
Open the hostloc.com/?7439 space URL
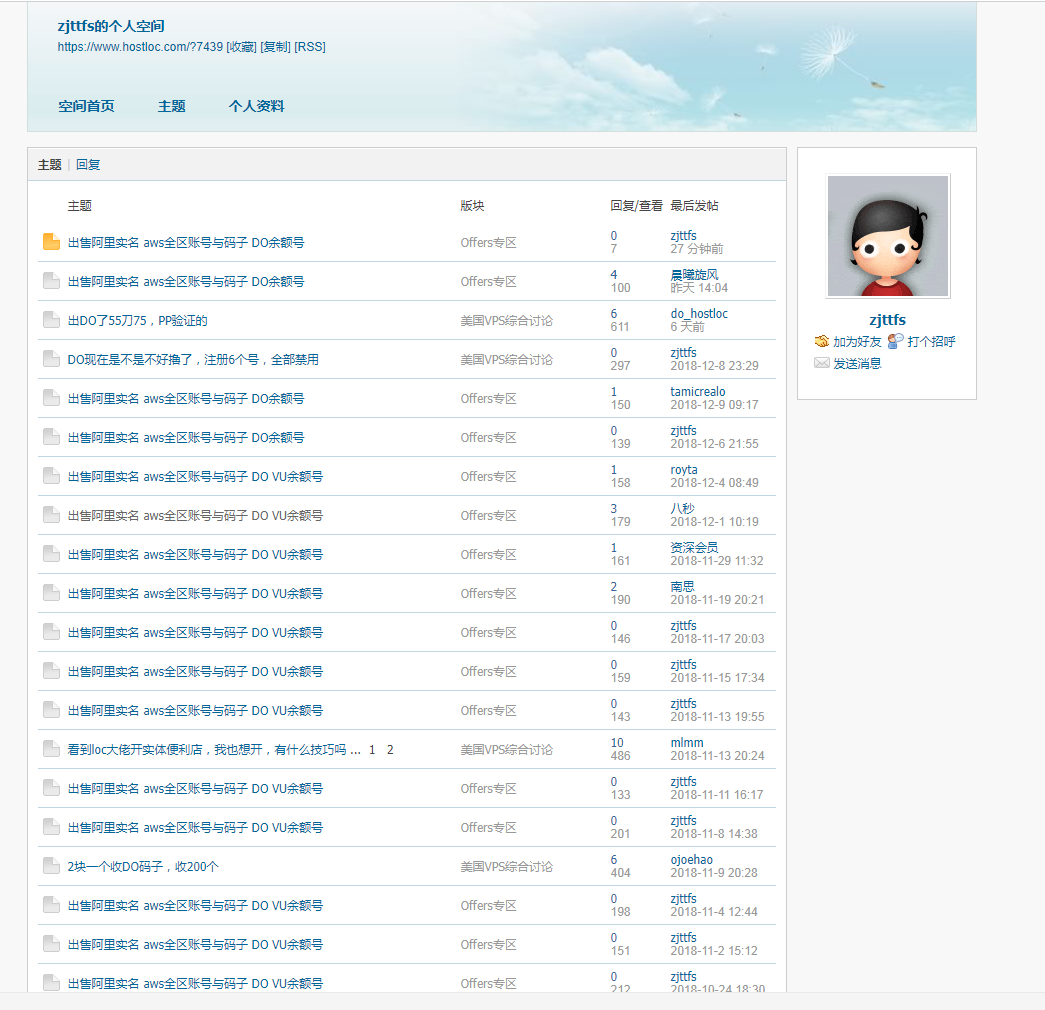[x=140, y=47]
